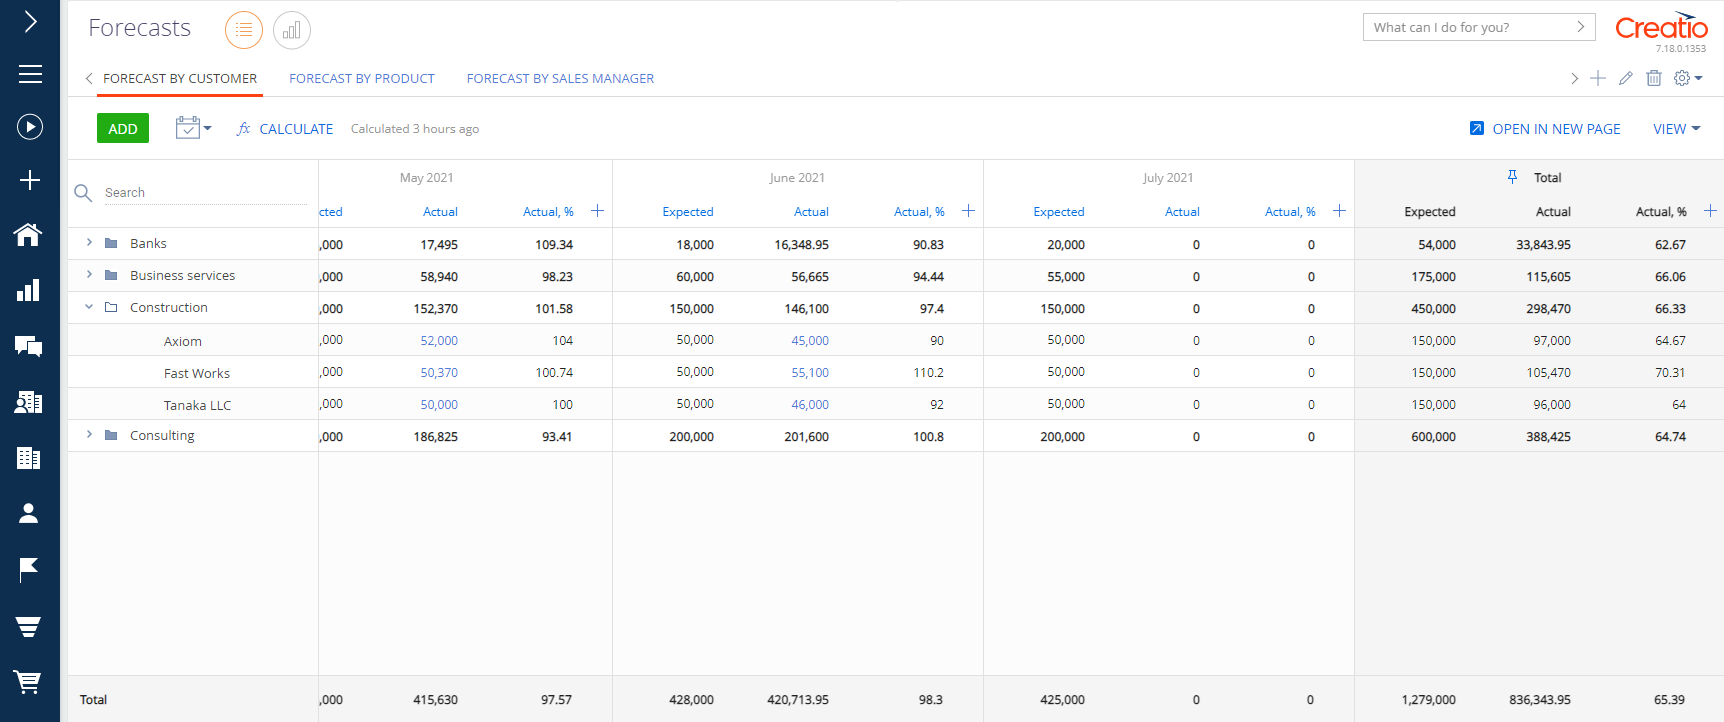Add a new forecast tab with plus icon
Image resolution: width=1724 pixels, height=722 pixels.
click(x=1598, y=78)
